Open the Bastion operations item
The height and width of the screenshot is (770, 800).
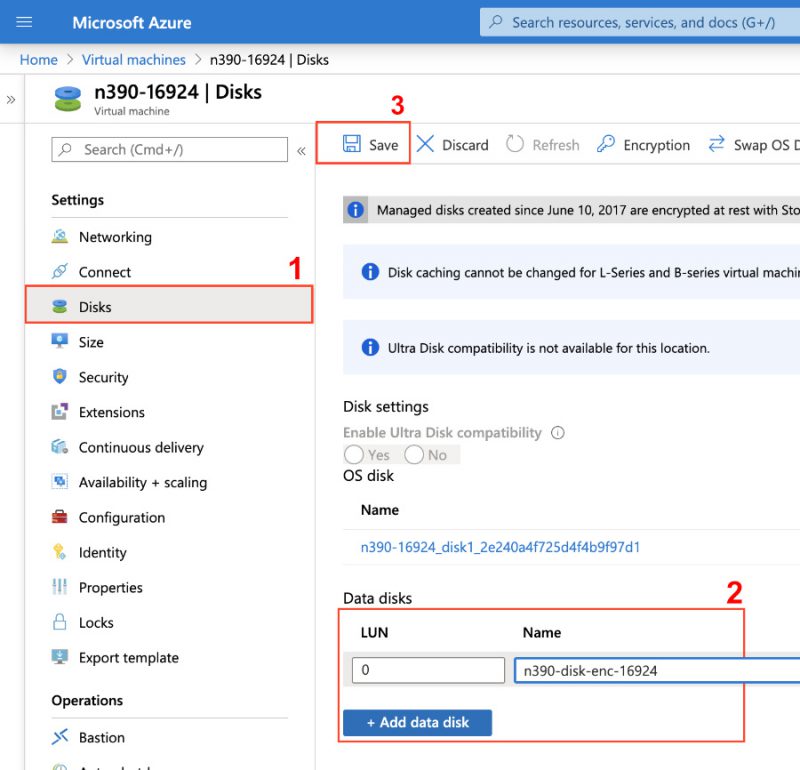(101, 737)
